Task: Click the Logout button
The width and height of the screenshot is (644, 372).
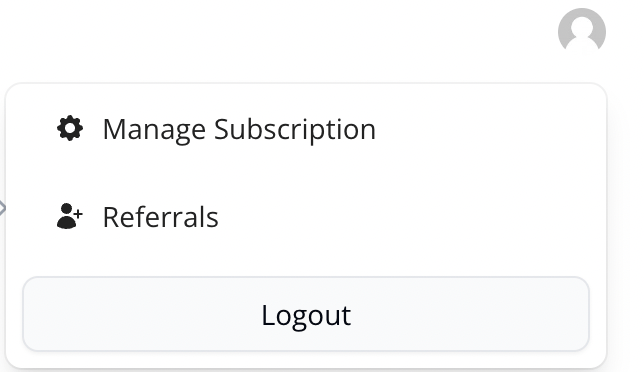Action: click(x=306, y=314)
